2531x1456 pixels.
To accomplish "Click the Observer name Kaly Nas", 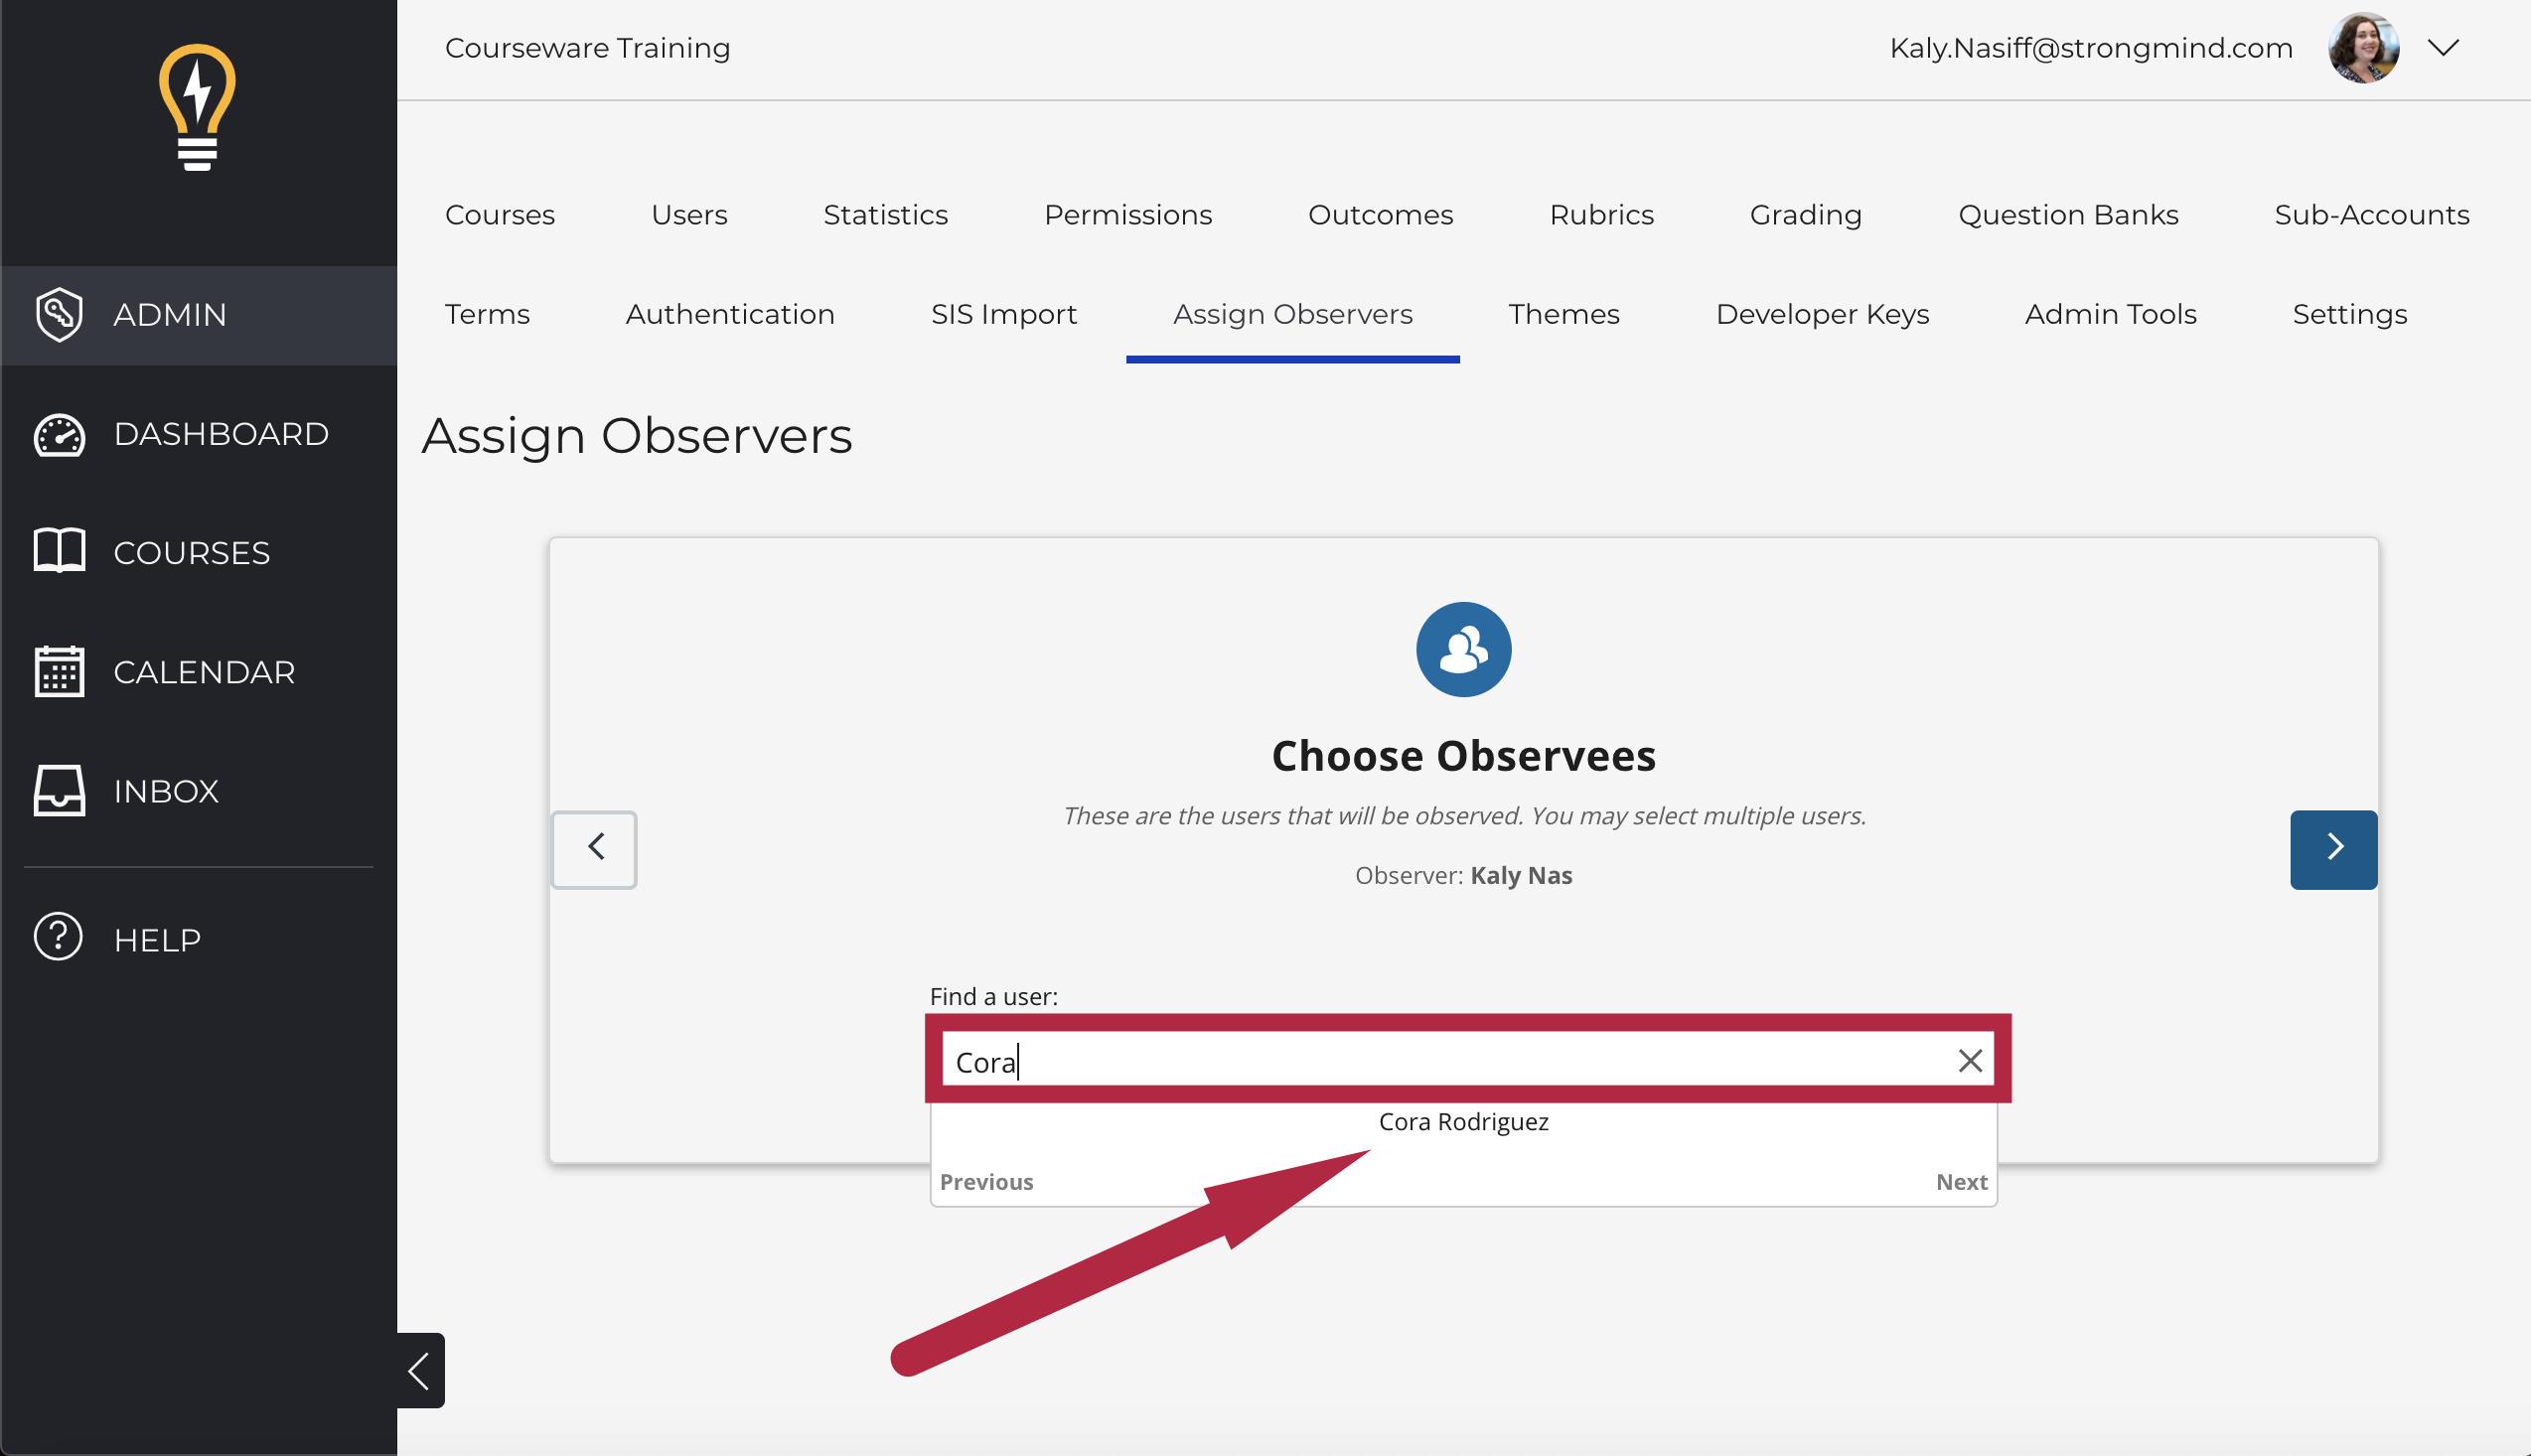I will coord(1521,875).
